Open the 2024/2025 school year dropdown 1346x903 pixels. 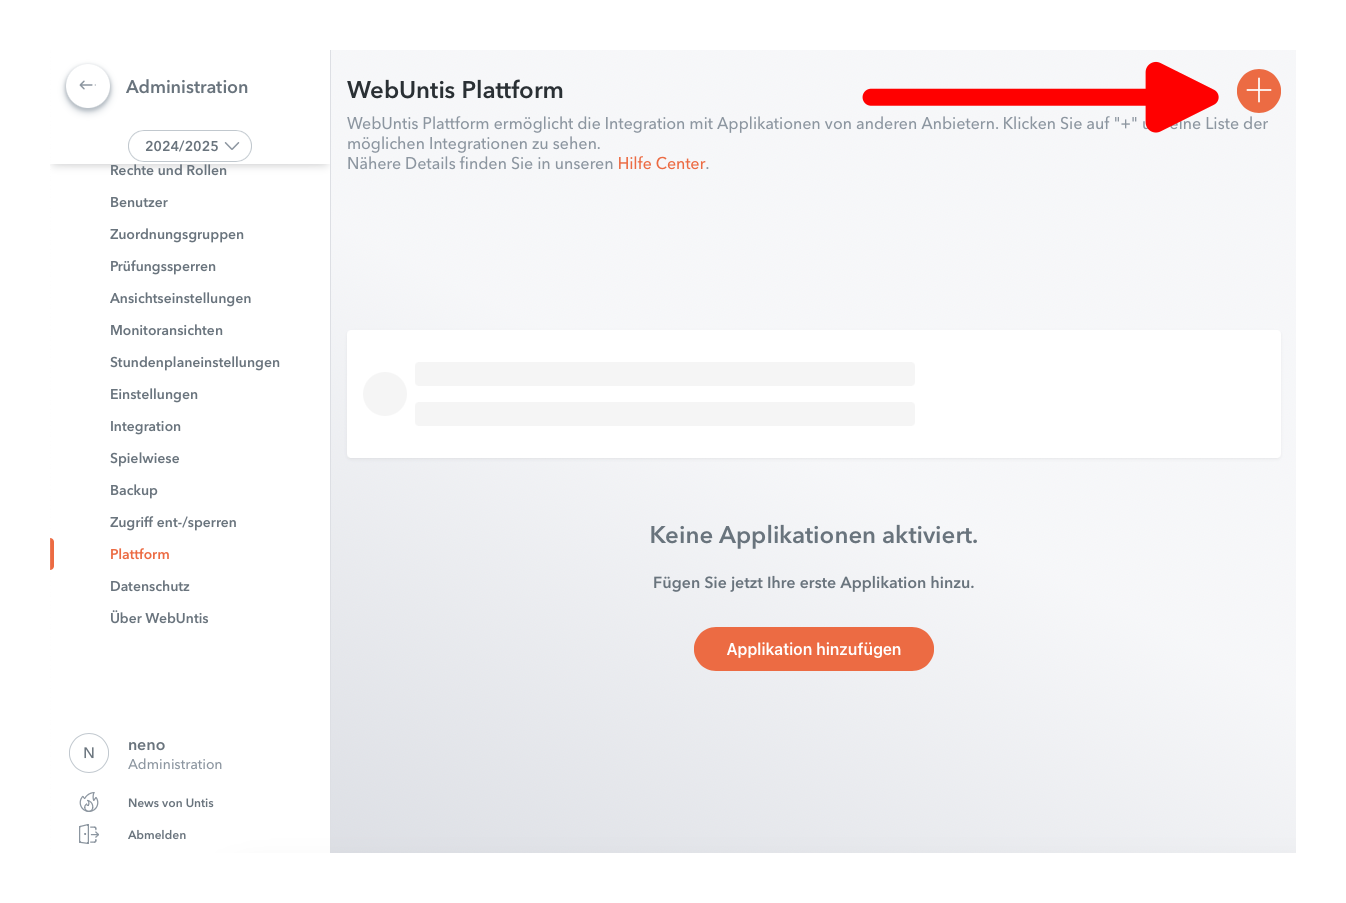coord(190,146)
